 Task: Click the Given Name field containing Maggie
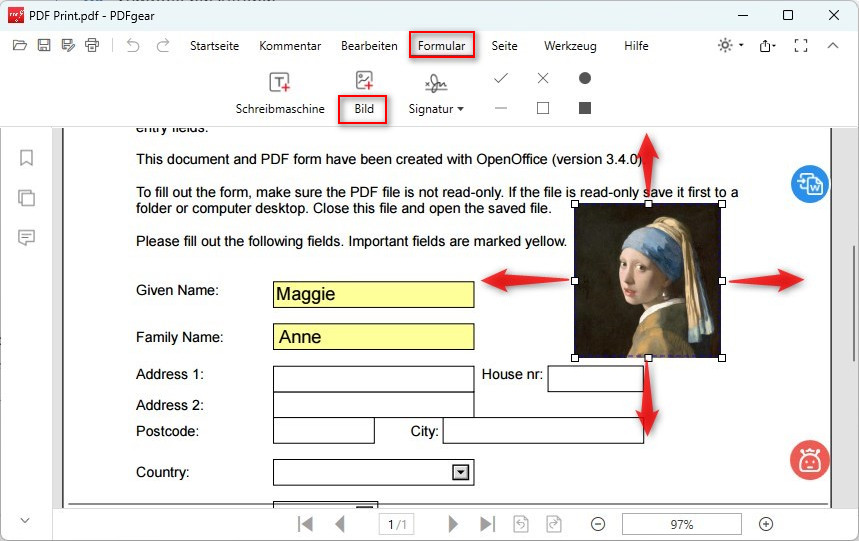pos(374,295)
